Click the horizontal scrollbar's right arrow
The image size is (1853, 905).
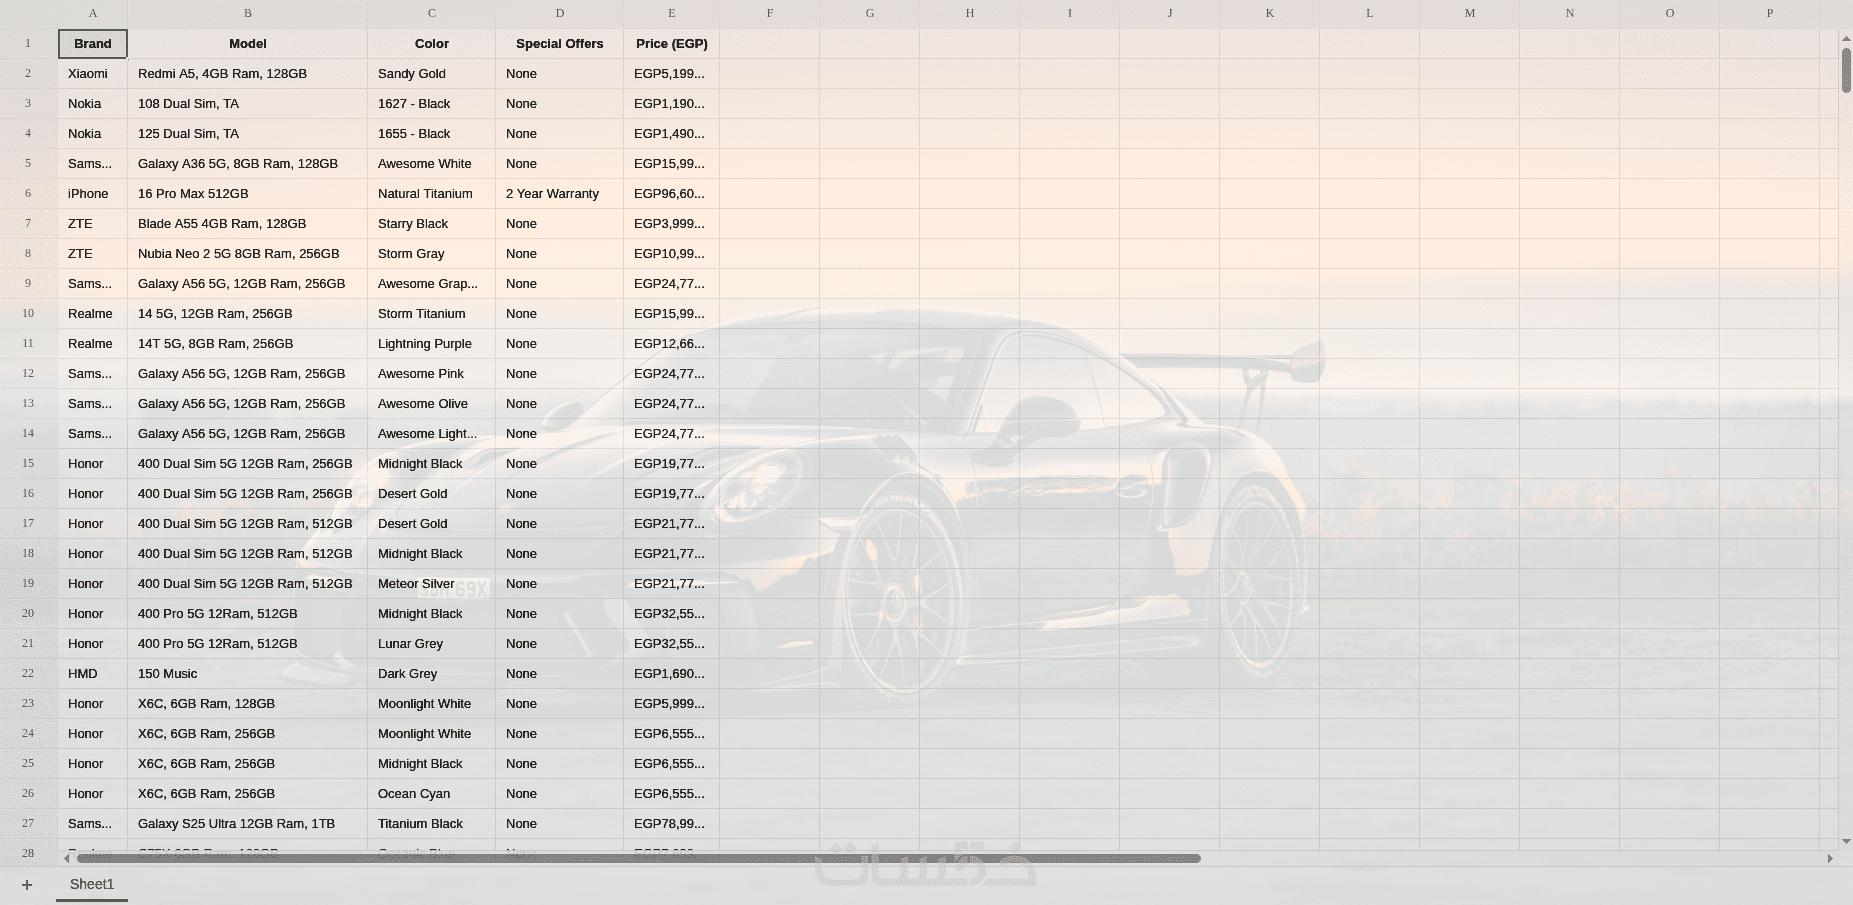tap(1830, 858)
